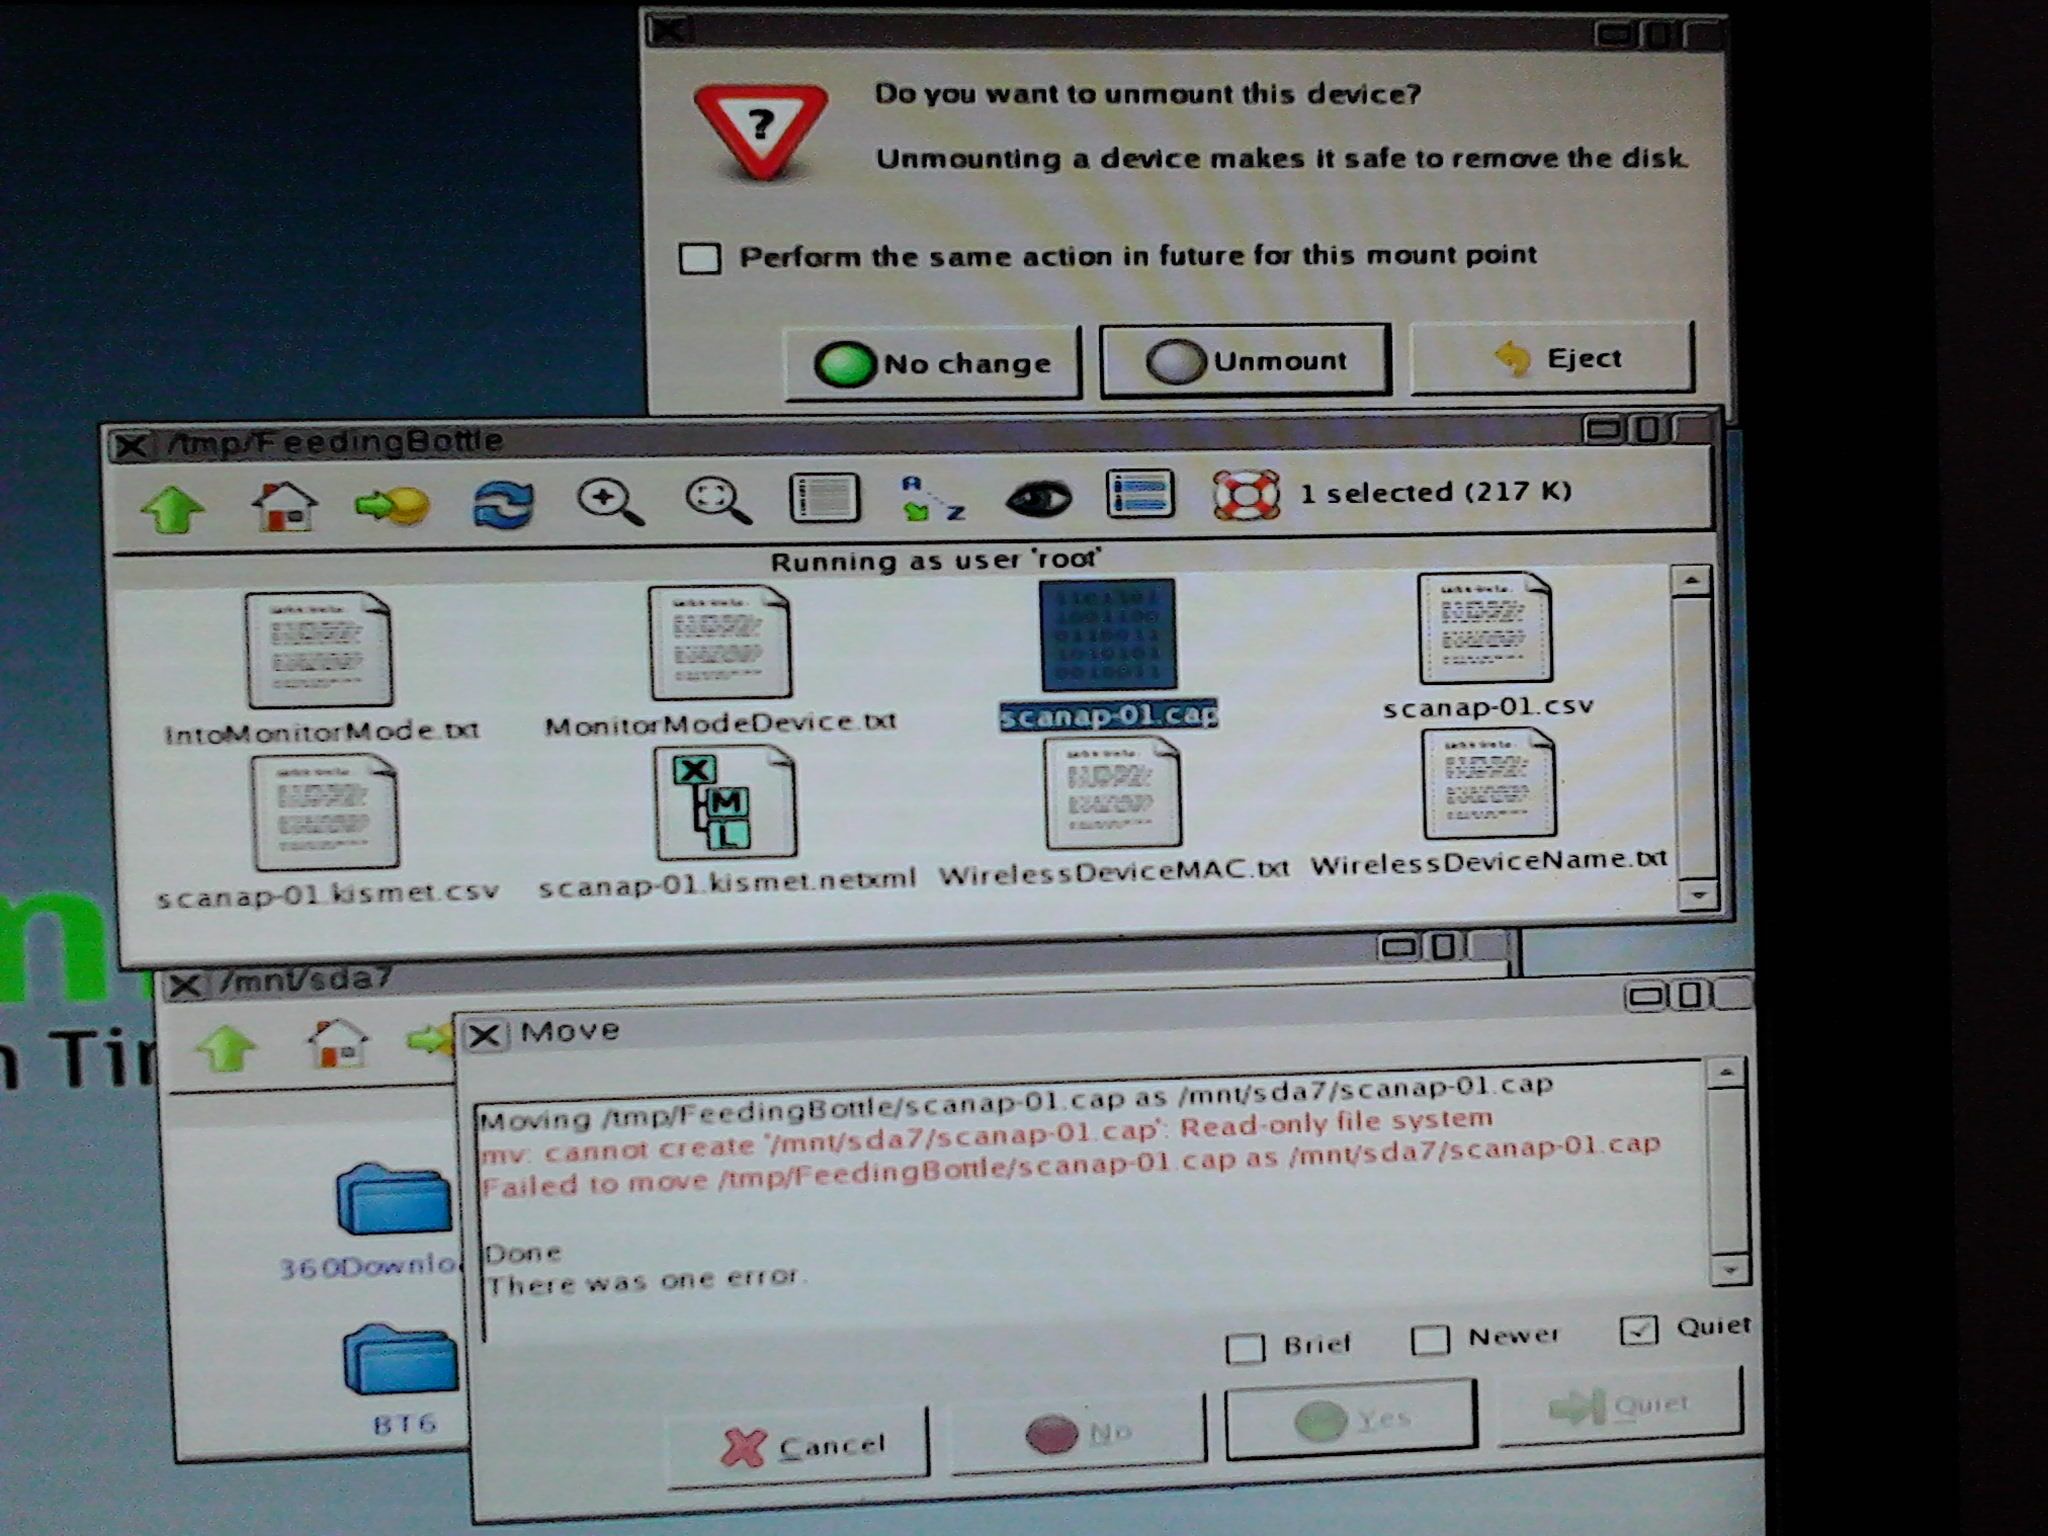Click the up arrow of Move log scrollbar
2048x1536 pixels.
[1727, 1074]
